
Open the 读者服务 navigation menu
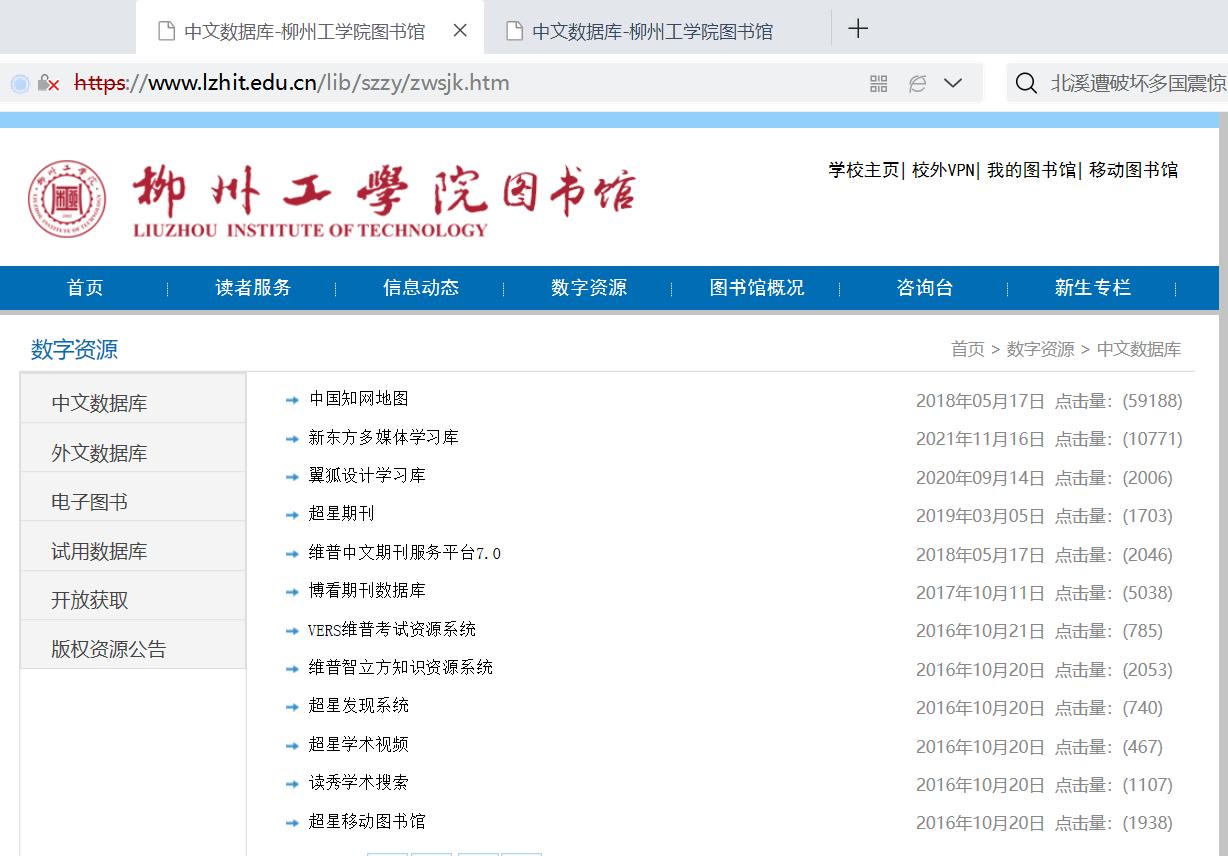click(253, 288)
